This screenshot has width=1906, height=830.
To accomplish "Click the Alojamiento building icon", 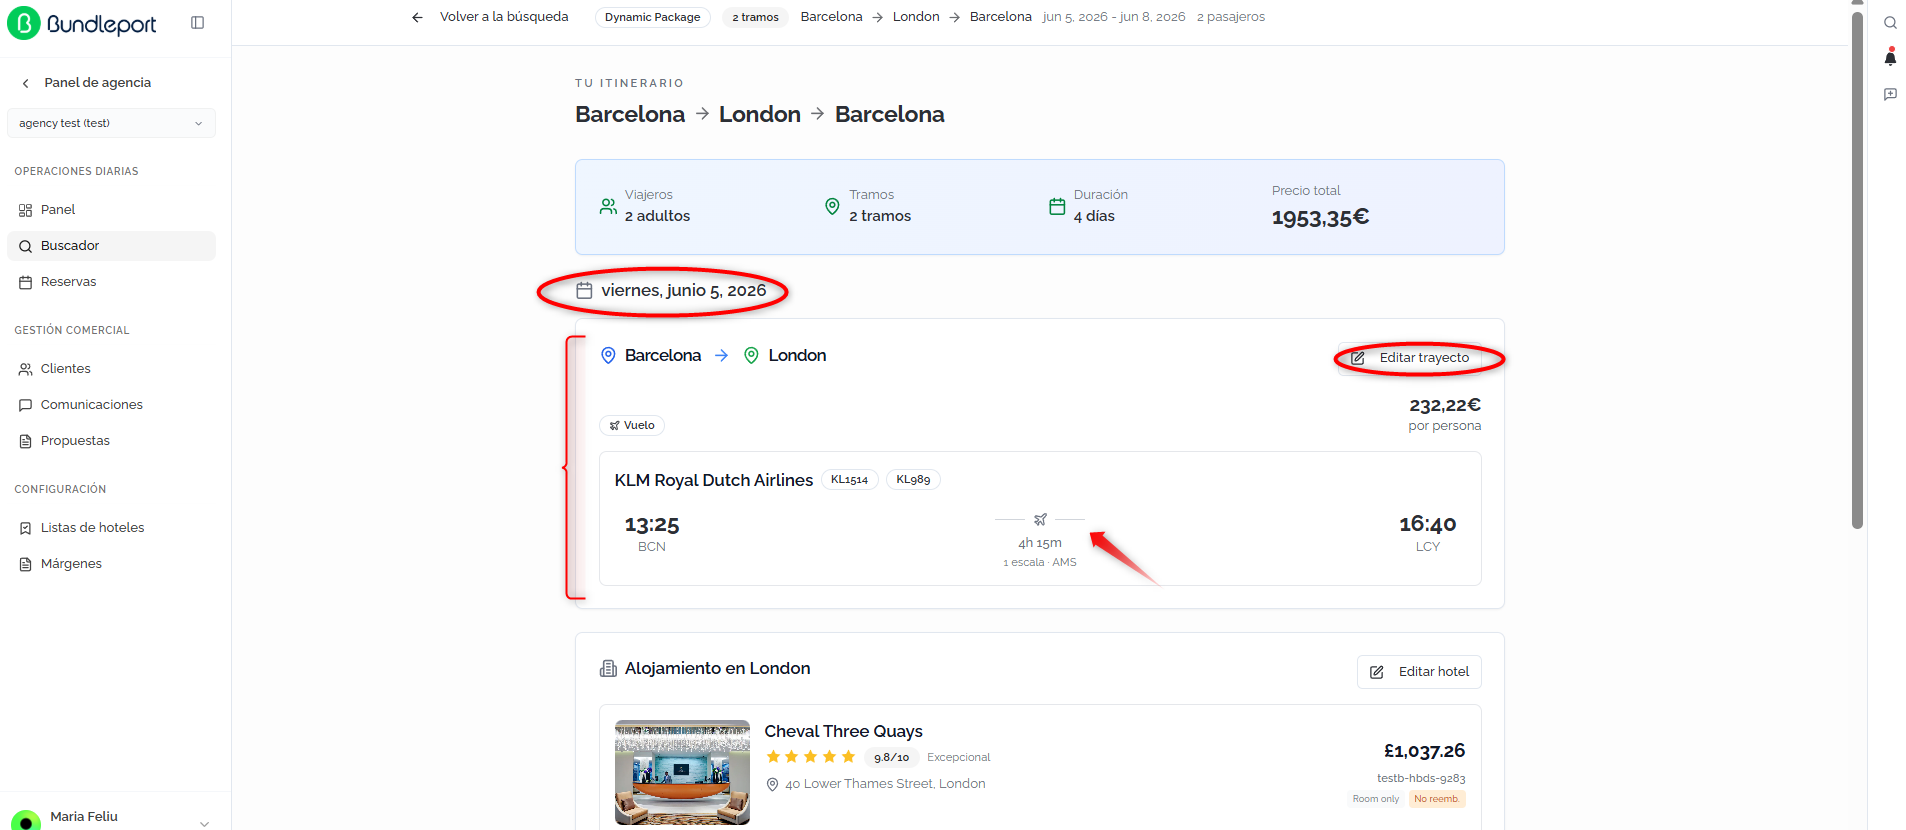I will coord(608,668).
